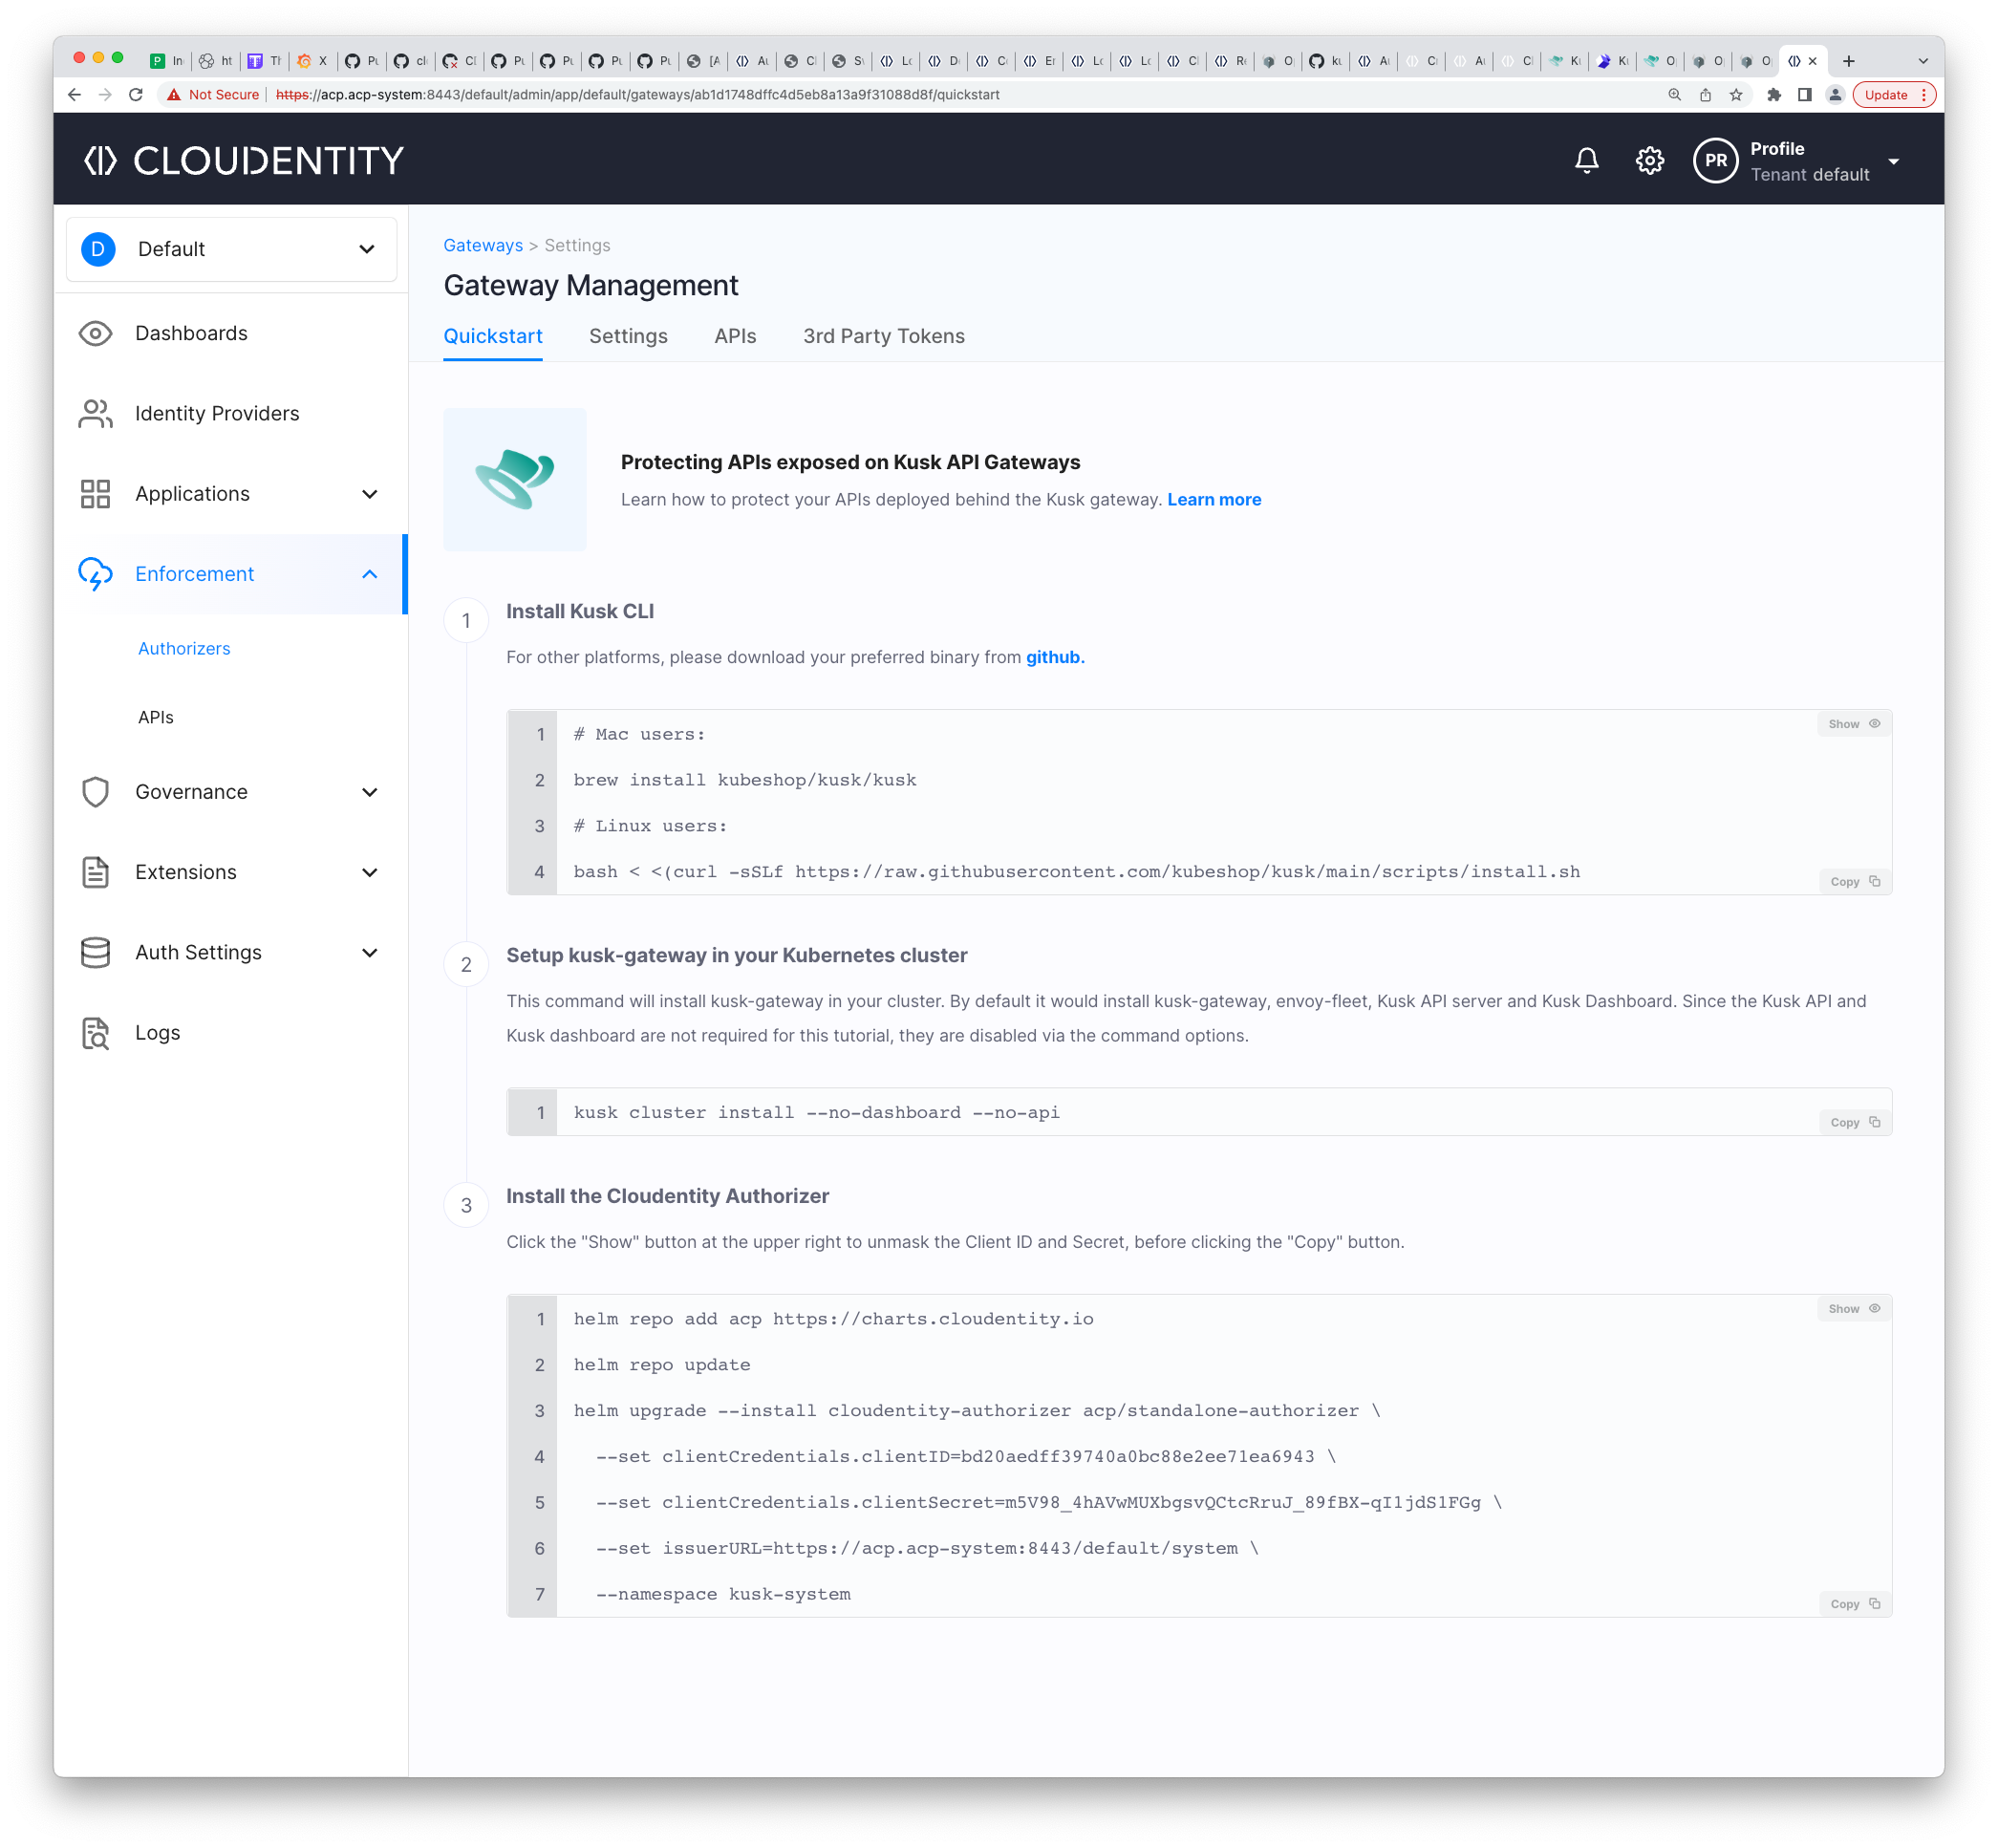The width and height of the screenshot is (1998, 1848).
Task: Click the browser address bar URL
Action: click(637, 94)
